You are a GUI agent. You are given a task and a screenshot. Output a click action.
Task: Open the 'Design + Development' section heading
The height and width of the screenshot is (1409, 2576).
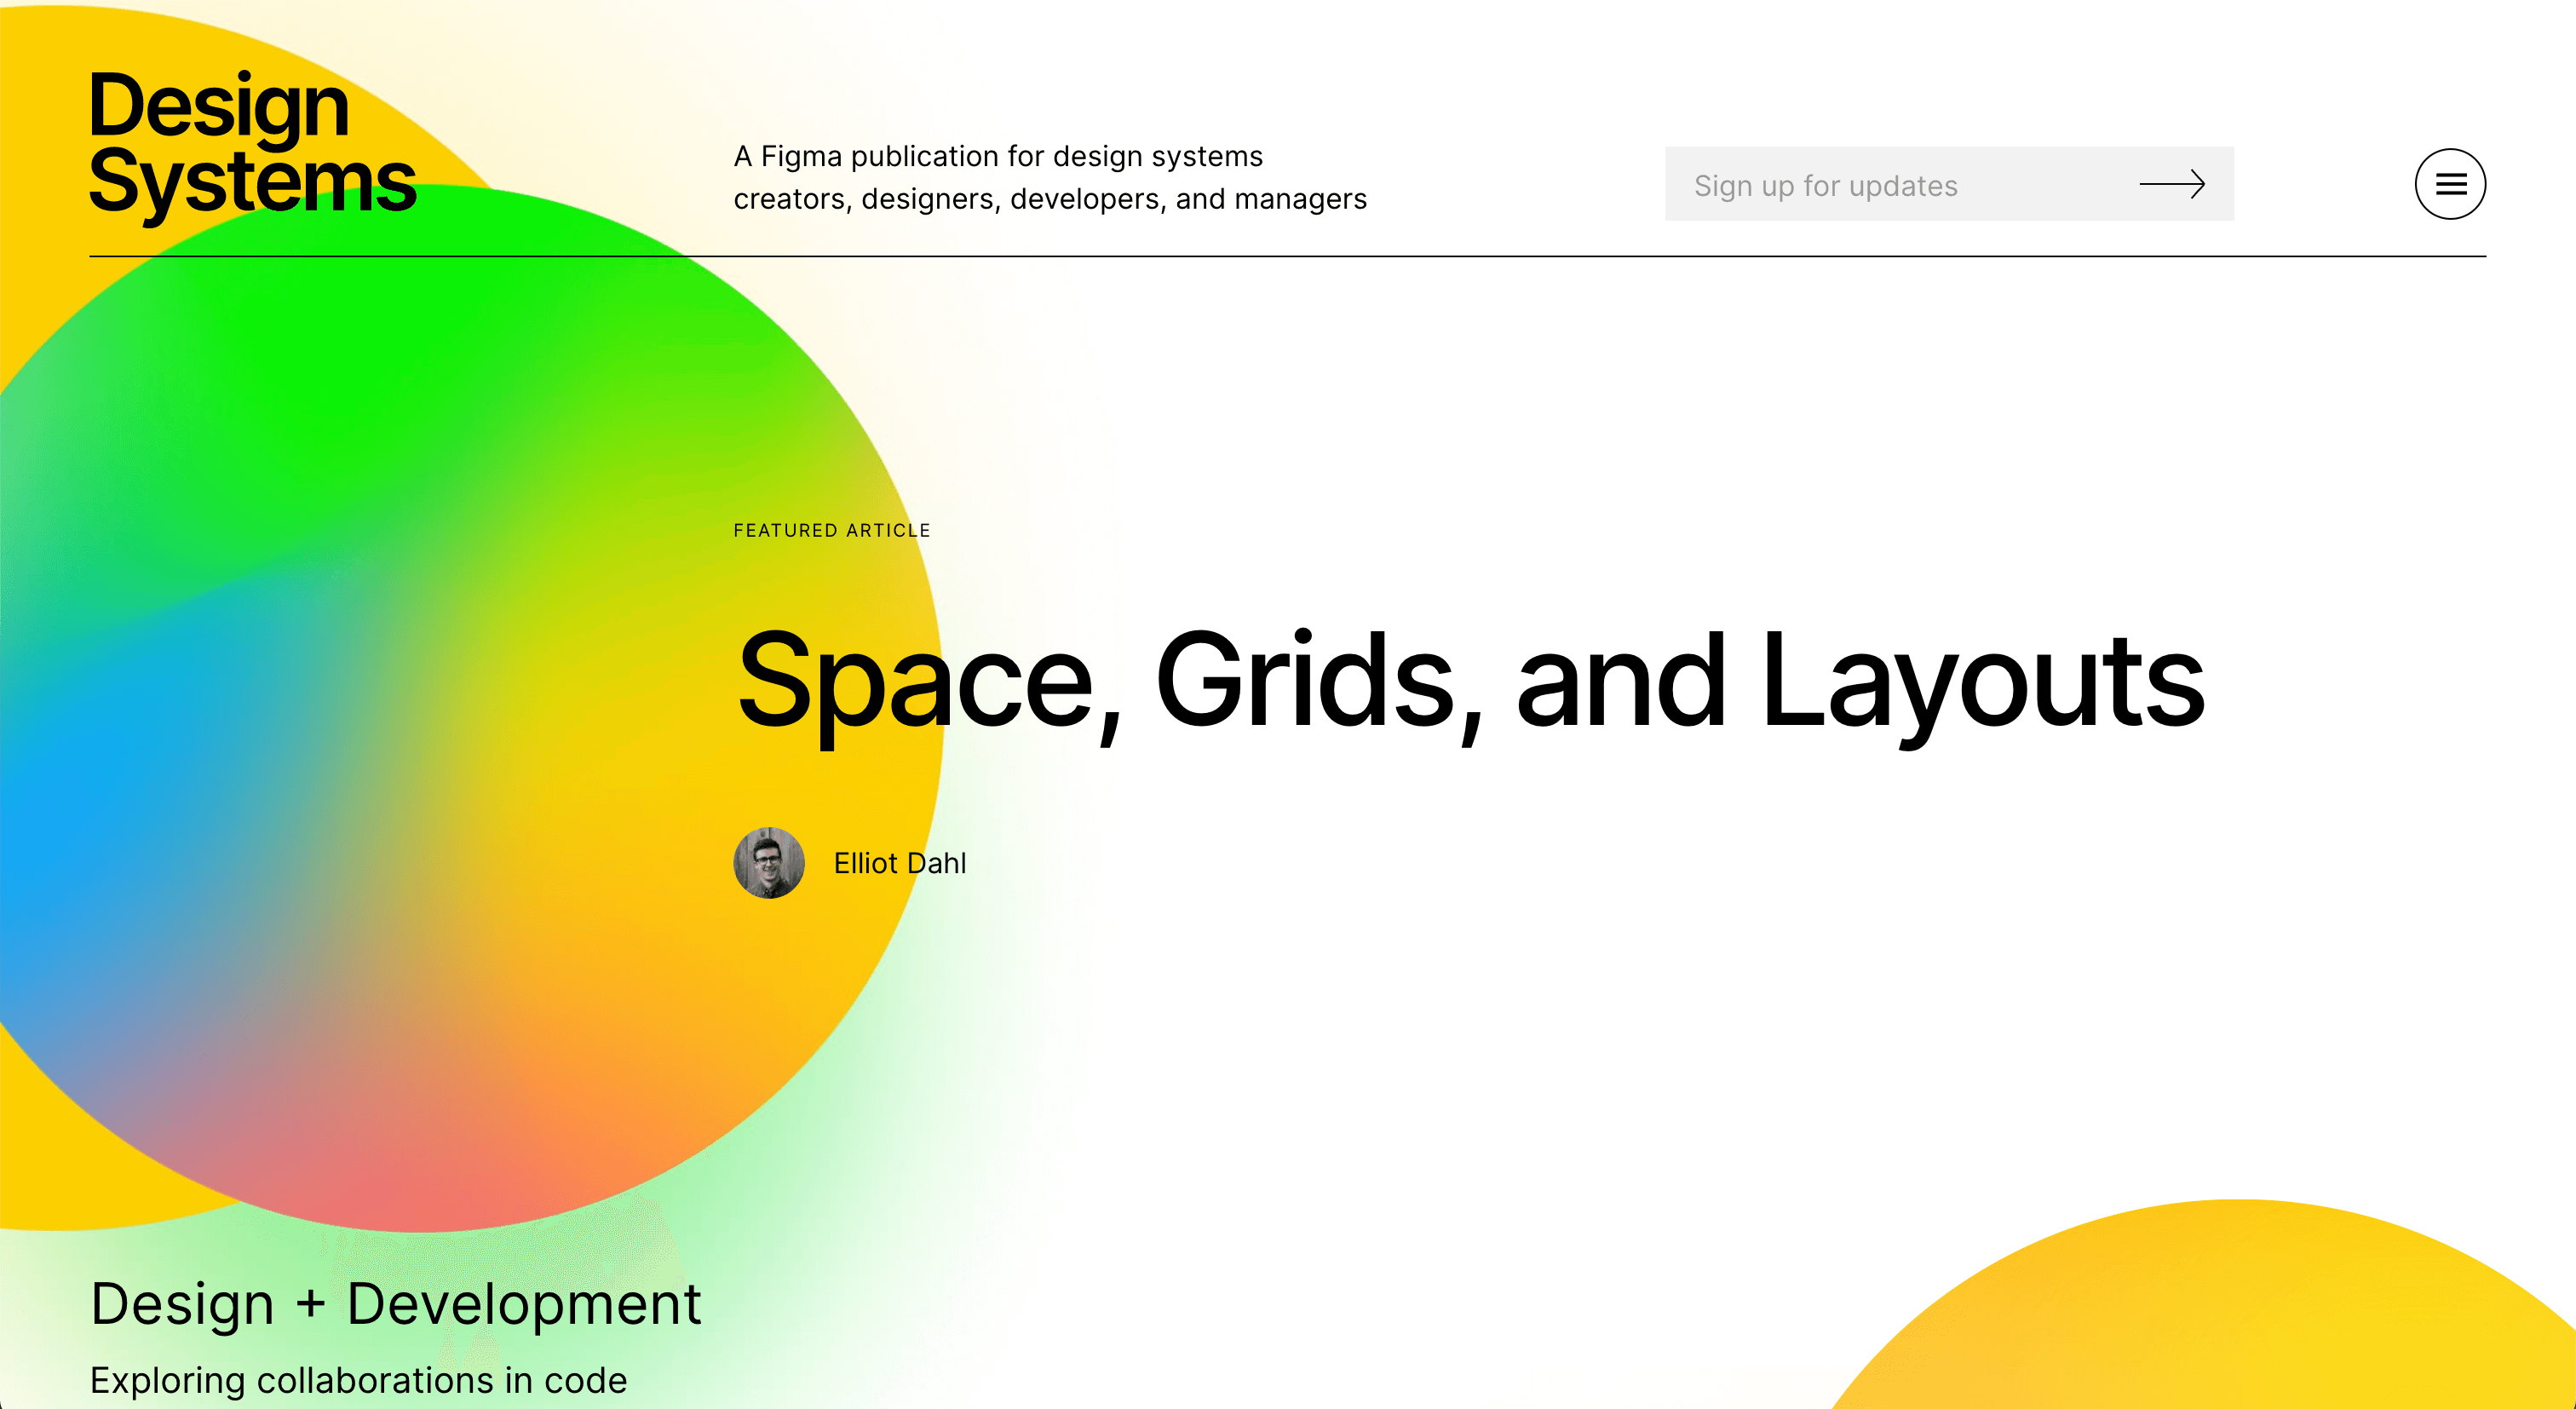(x=395, y=1303)
